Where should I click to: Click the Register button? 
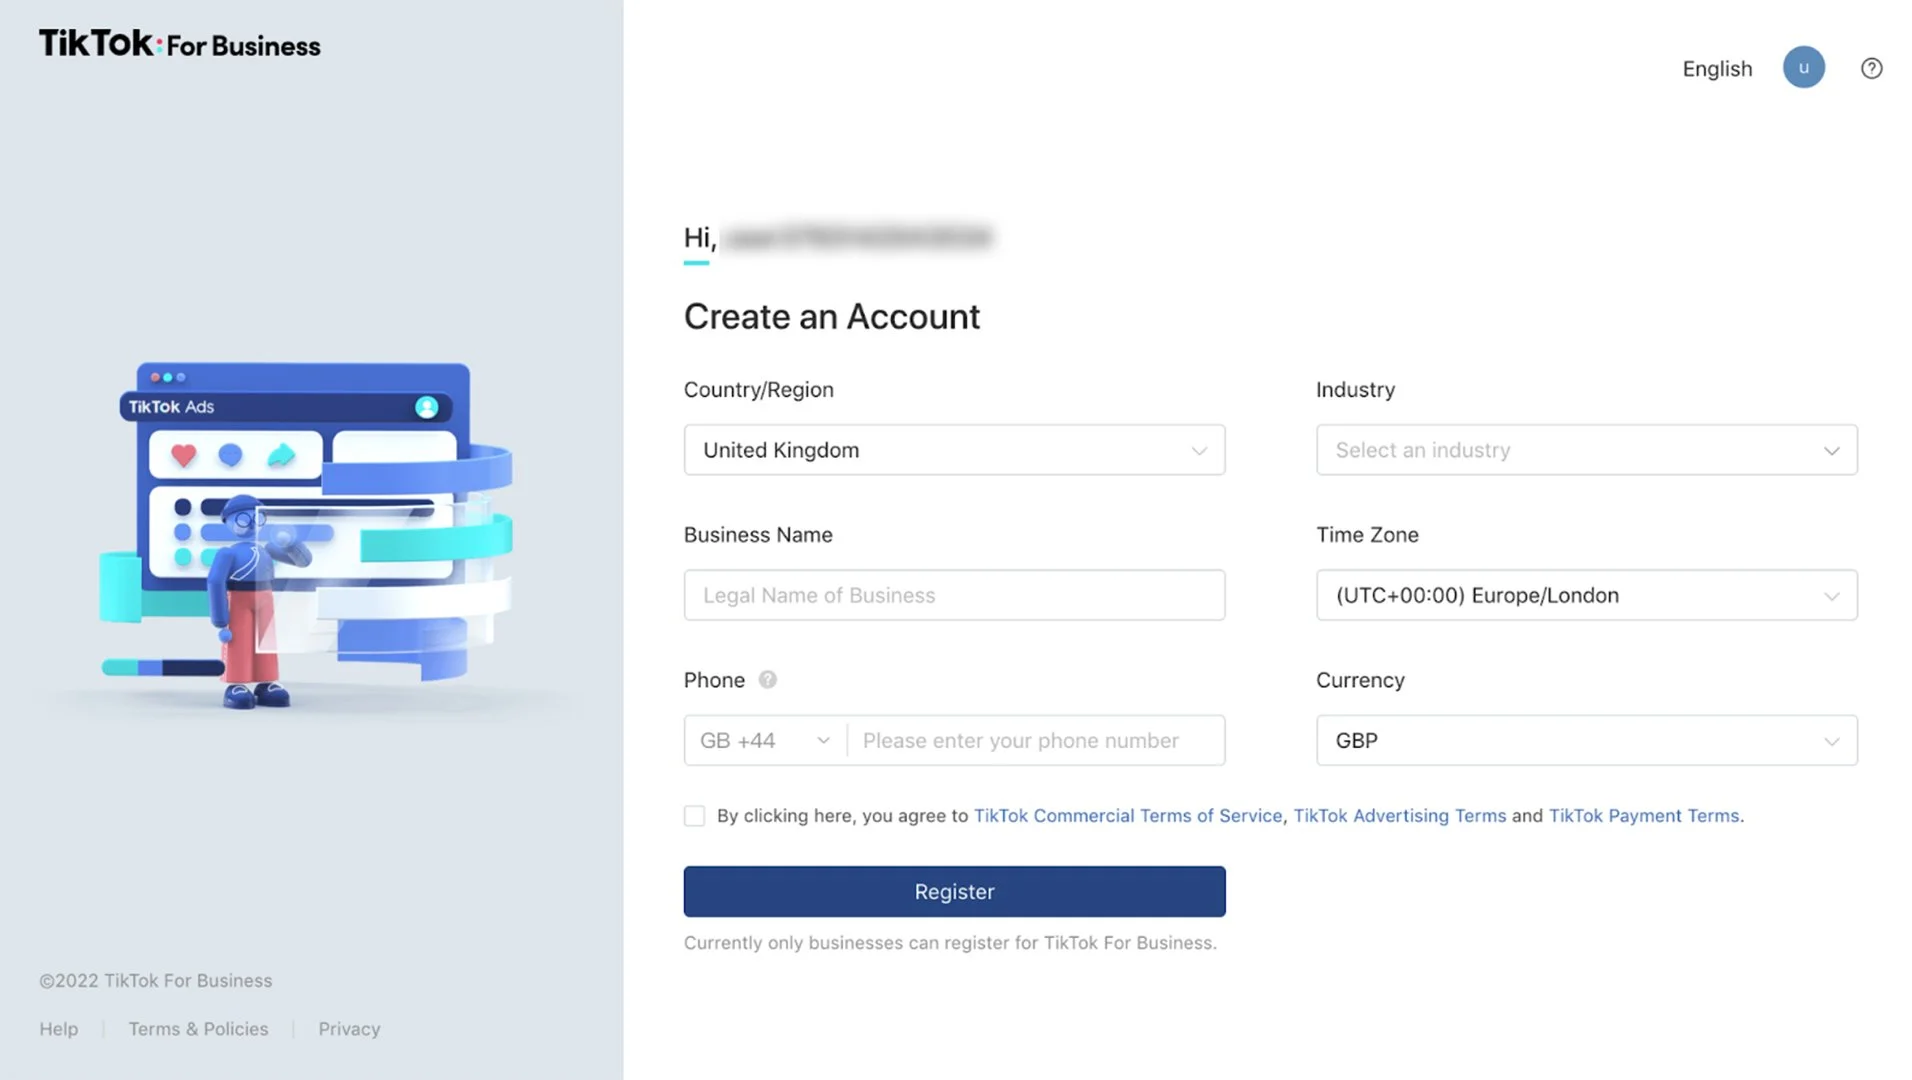[954, 891]
